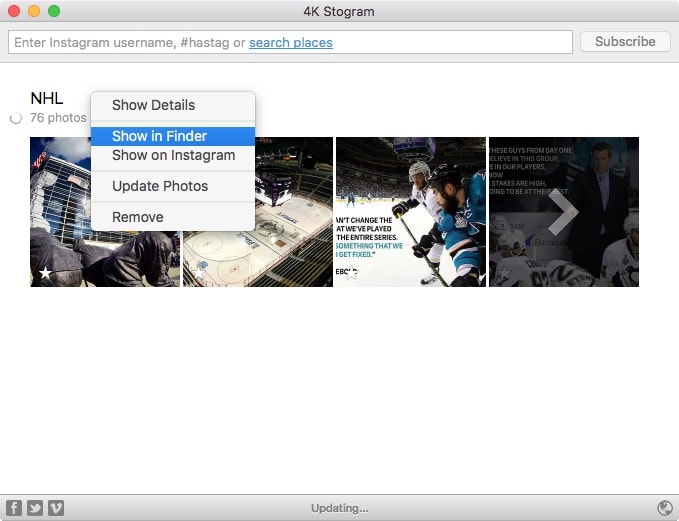Pick Remove from the context menu
This screenshot has width=679, height=521.
pyautogui.click(x=137, y=217)
